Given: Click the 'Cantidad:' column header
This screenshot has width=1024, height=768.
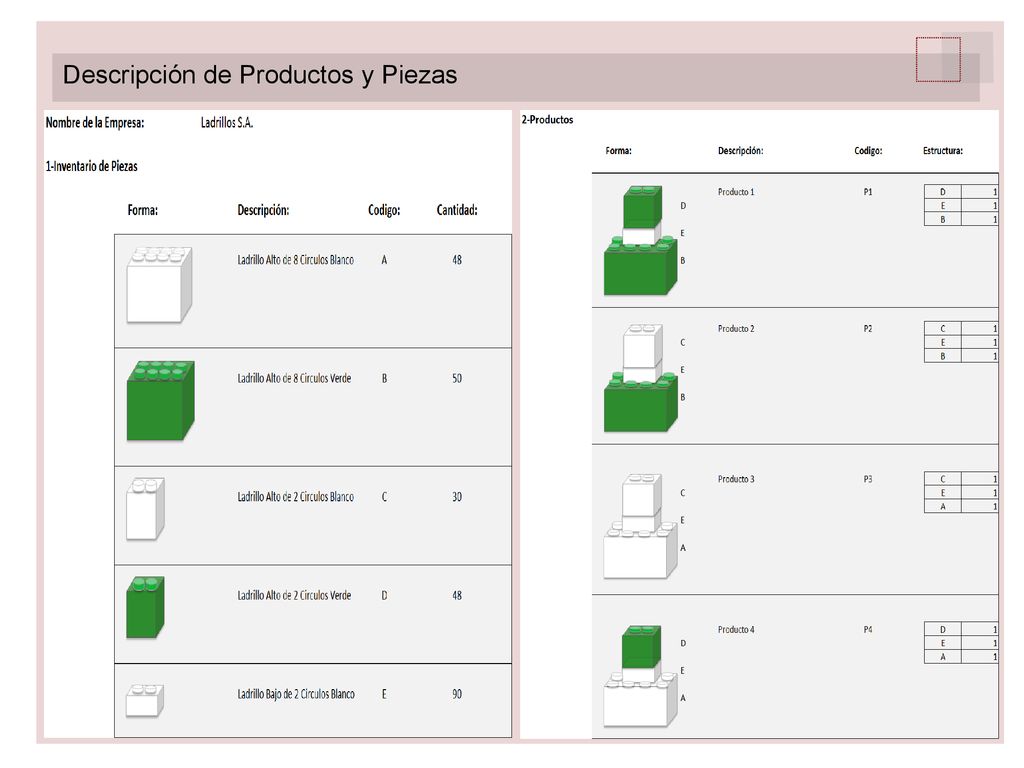Looking at the screenshot, I should [457, 210].
